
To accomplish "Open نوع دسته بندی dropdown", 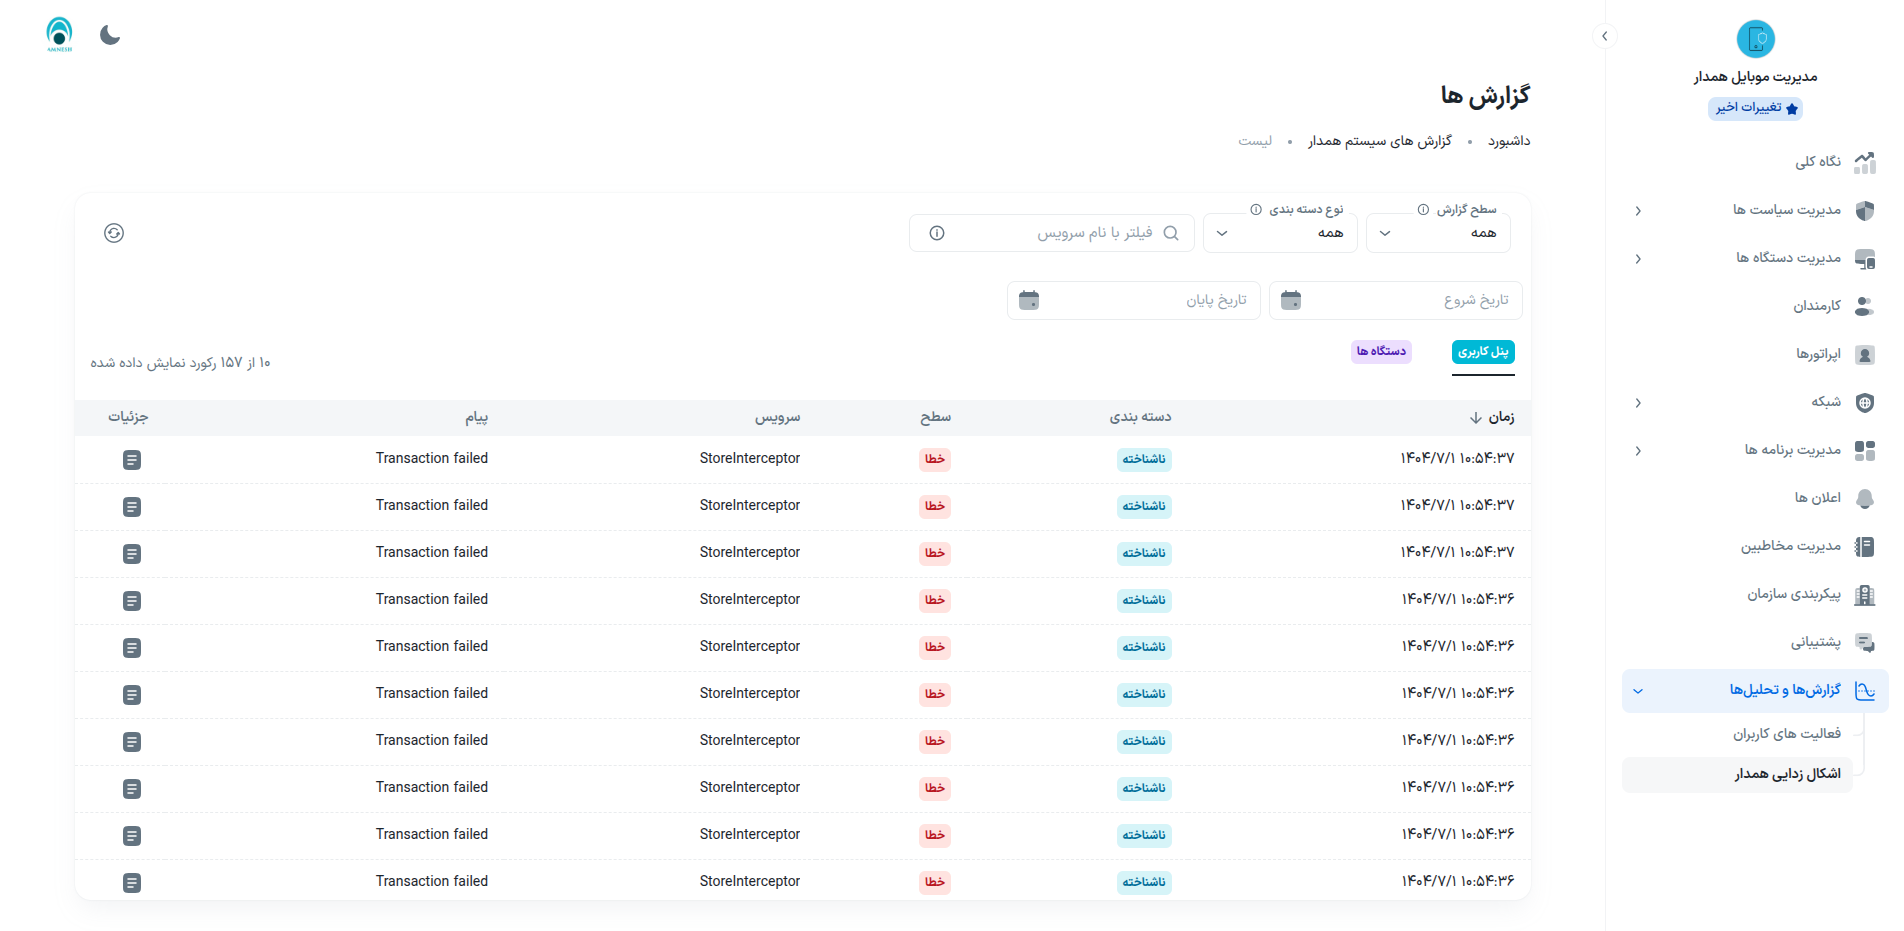I will click(x=1279, y=233).
